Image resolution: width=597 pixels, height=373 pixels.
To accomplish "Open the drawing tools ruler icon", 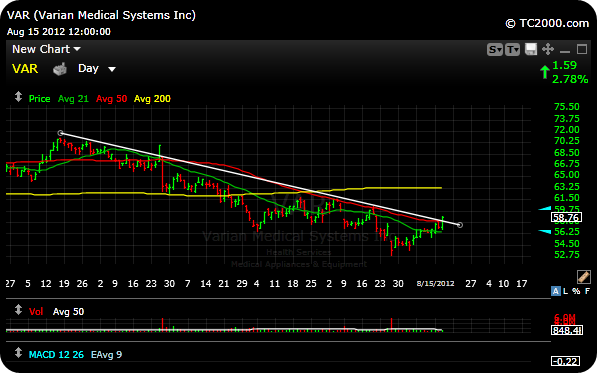I will (583, 277).
